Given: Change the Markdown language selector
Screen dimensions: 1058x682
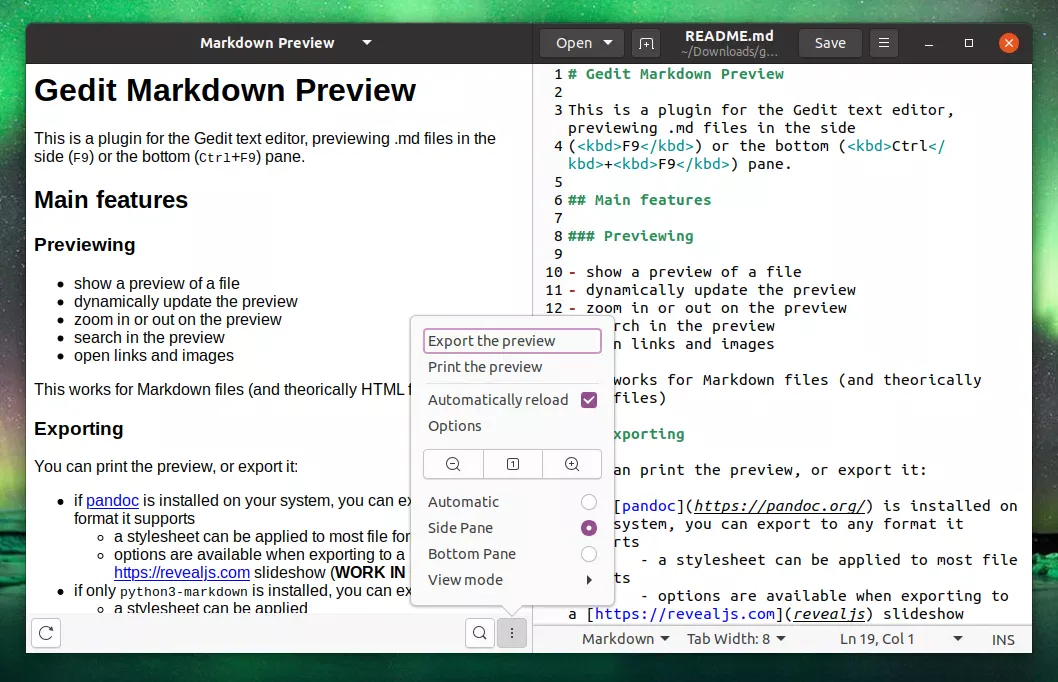Looking at the screenshot, I should pos(625,639).
